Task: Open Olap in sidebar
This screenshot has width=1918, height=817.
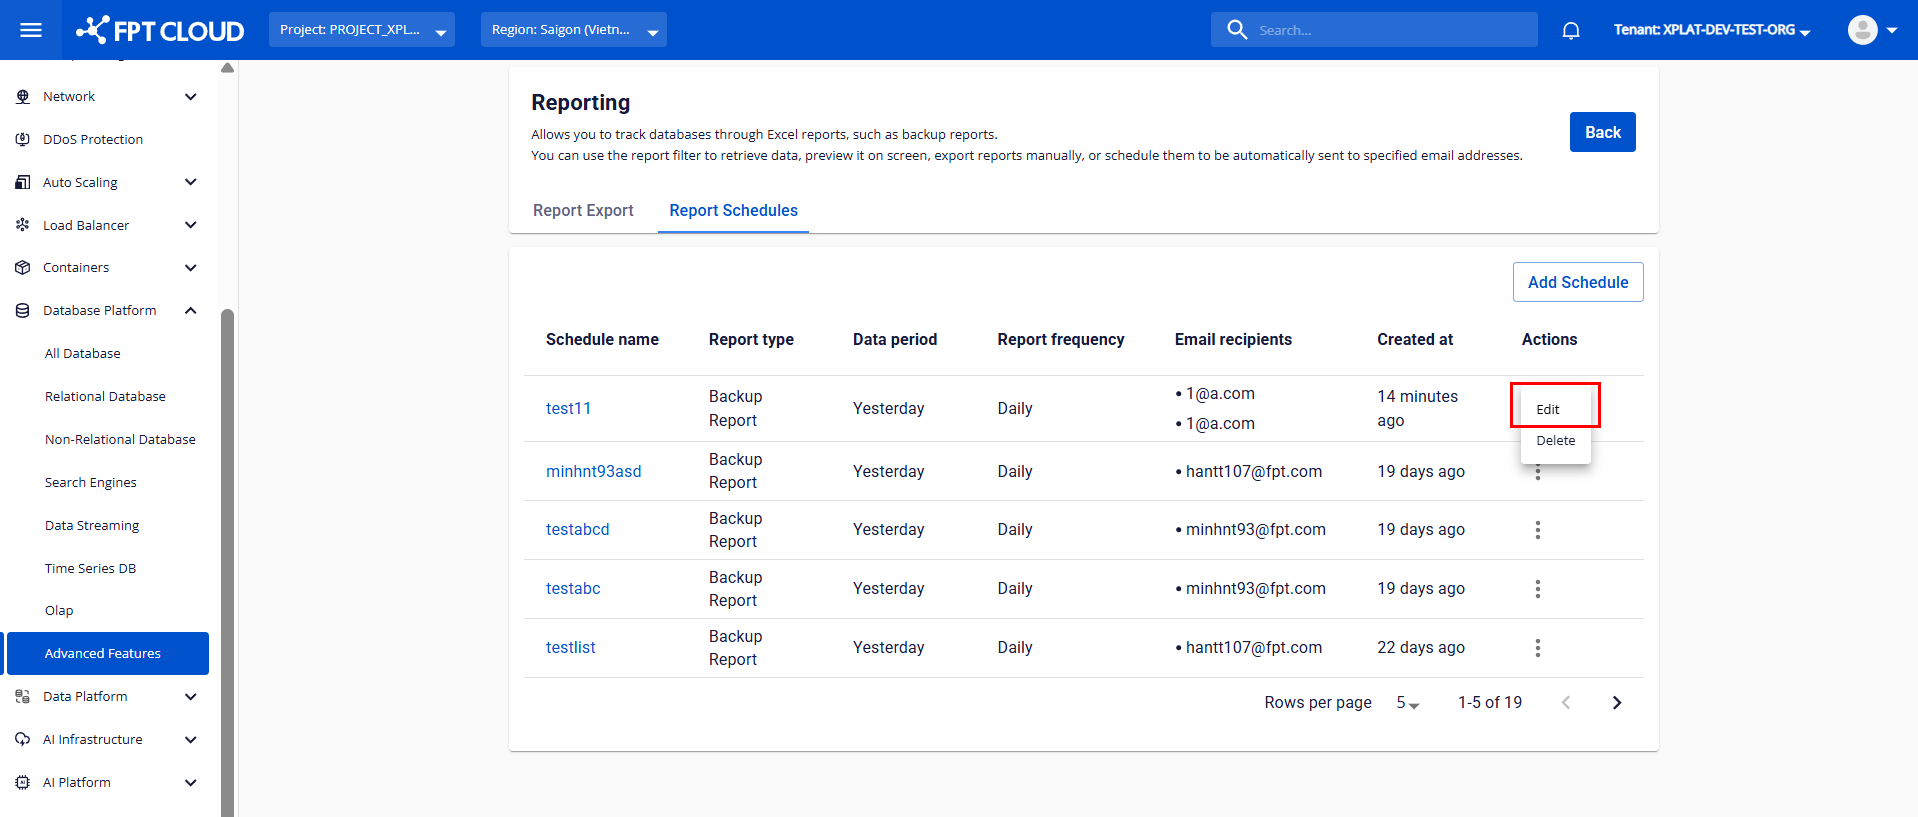Action: click(59, 611)
